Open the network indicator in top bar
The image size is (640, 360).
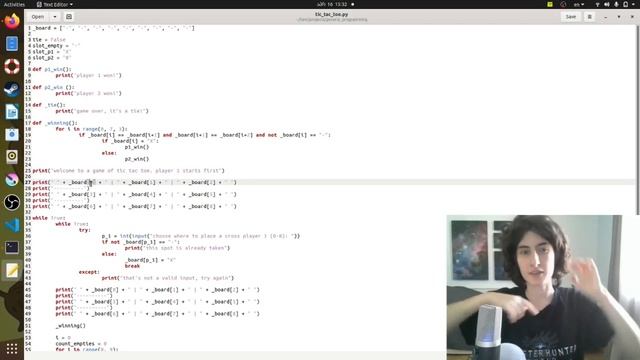point(598,4)
